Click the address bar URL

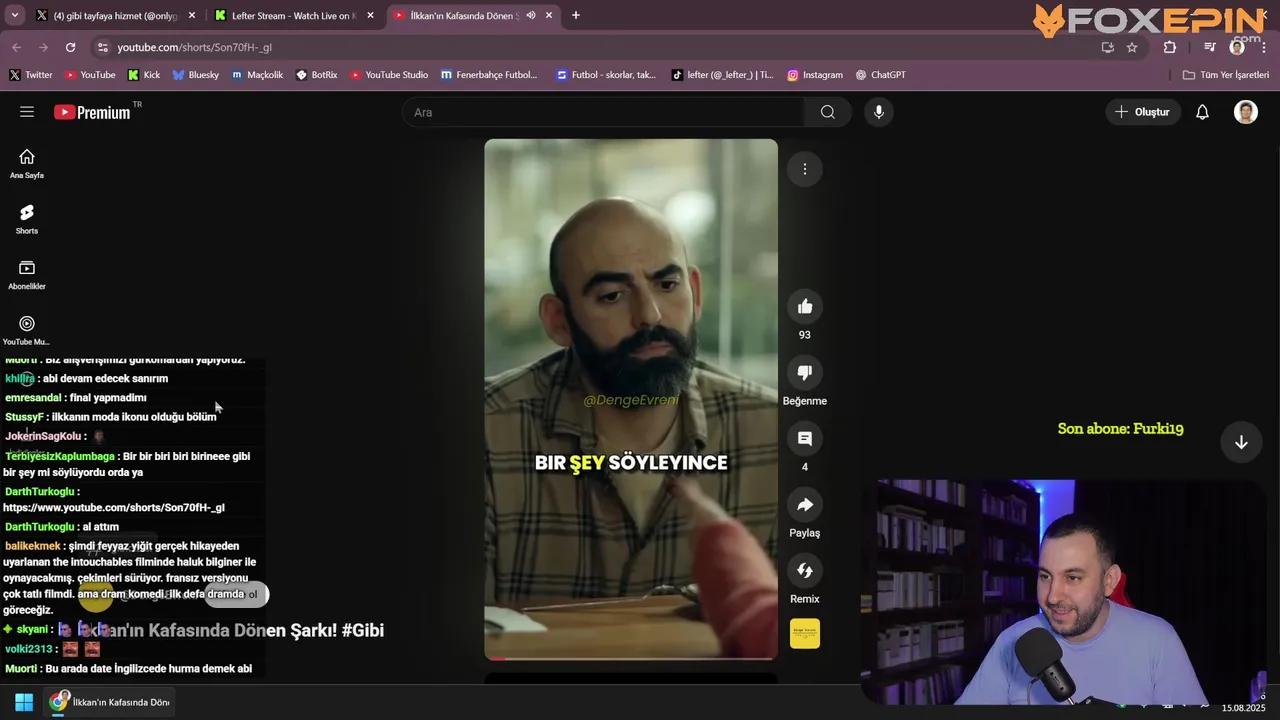pos(194,47)
